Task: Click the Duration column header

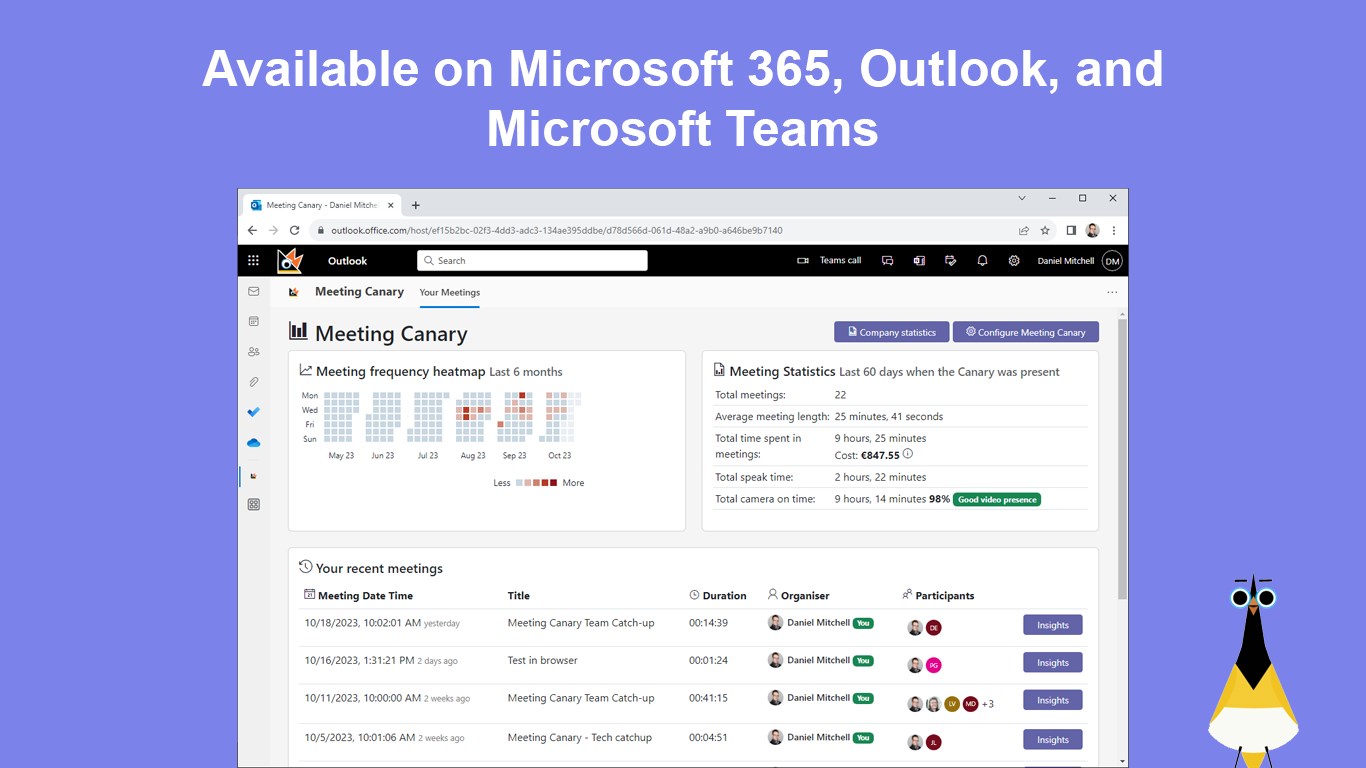Action: 718,596
